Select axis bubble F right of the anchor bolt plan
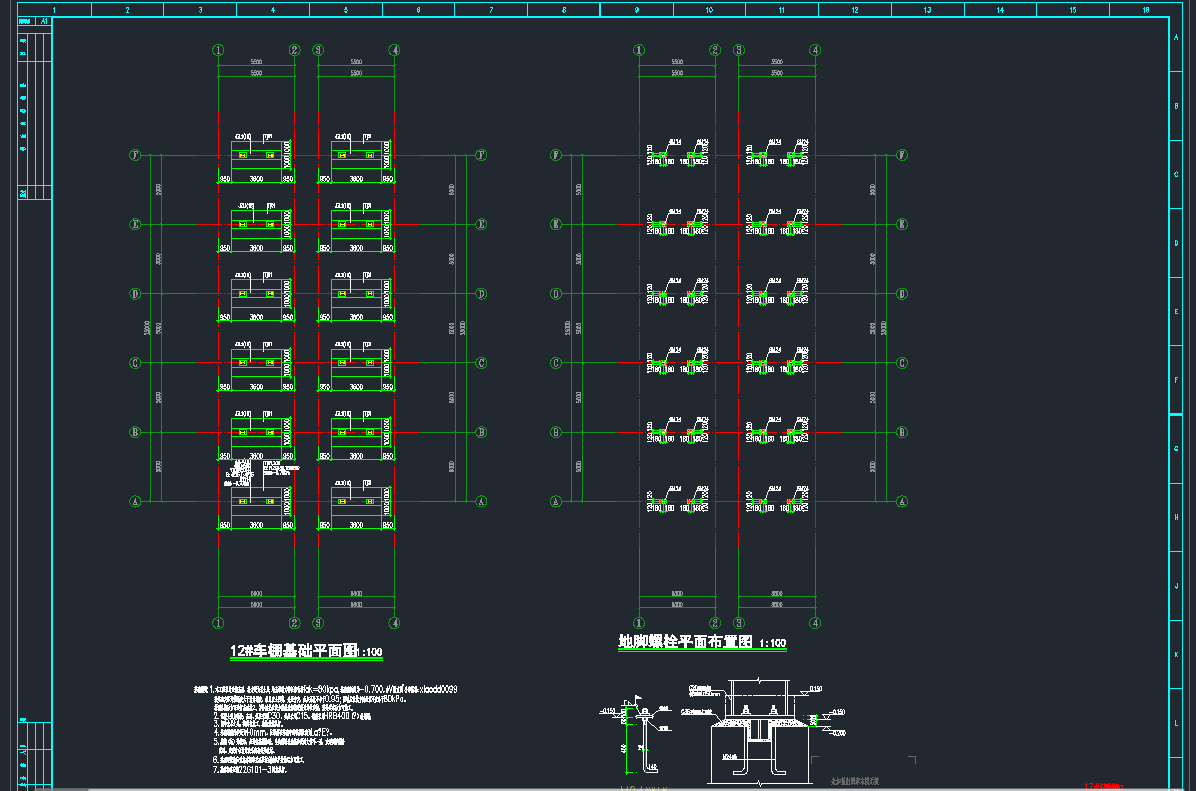 click(902, 155)
